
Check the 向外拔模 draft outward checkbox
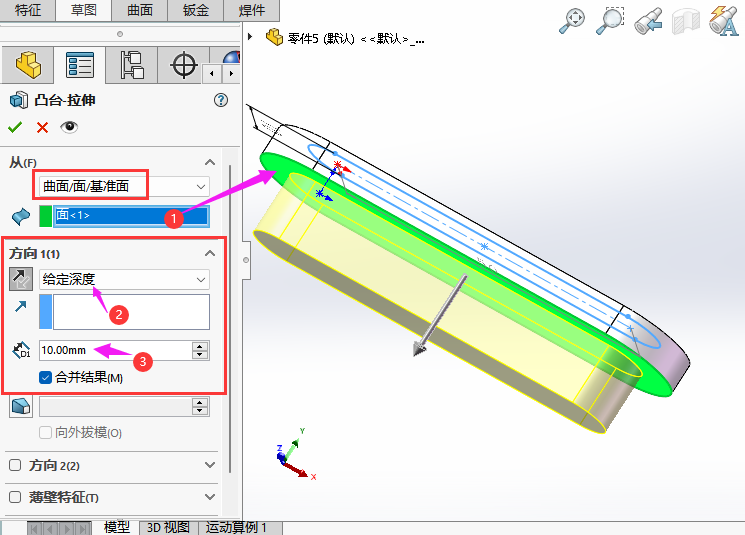tap(45, 432)
